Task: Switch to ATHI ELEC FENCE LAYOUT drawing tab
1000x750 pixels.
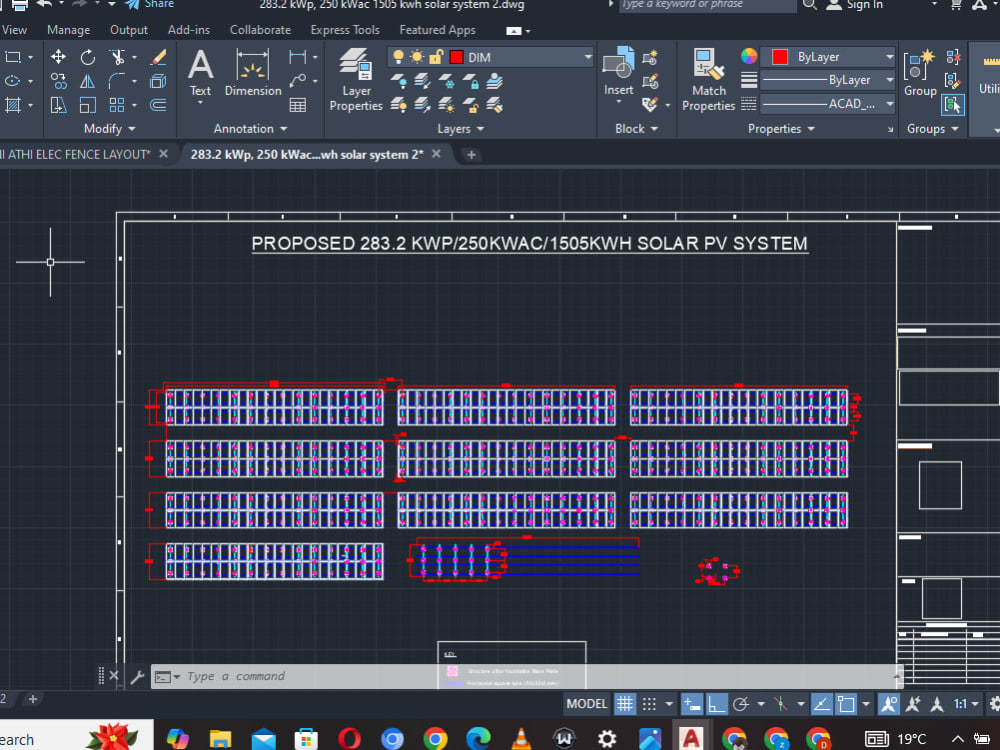Action: [75, 154]
